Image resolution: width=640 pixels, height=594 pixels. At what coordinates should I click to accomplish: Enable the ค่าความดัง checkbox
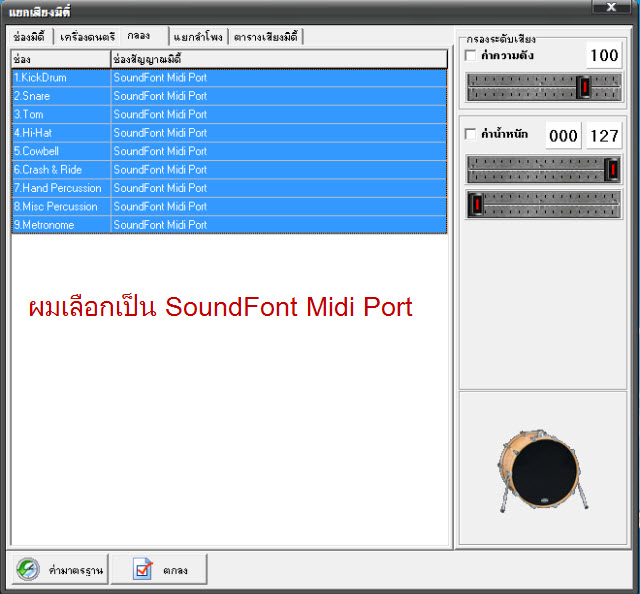coord(470,55)
